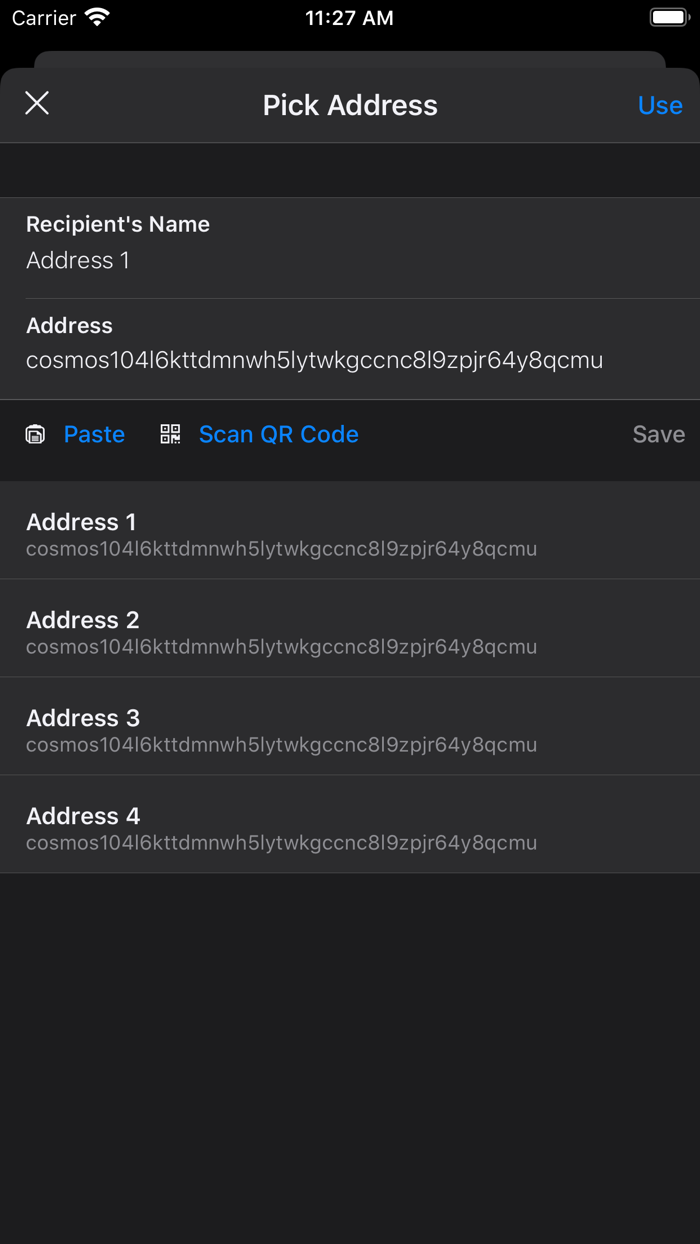The width and height of the screenshot is (700, 1244).
Task: Tap the Carrier label in status bar
Action: tap(44, 18)
